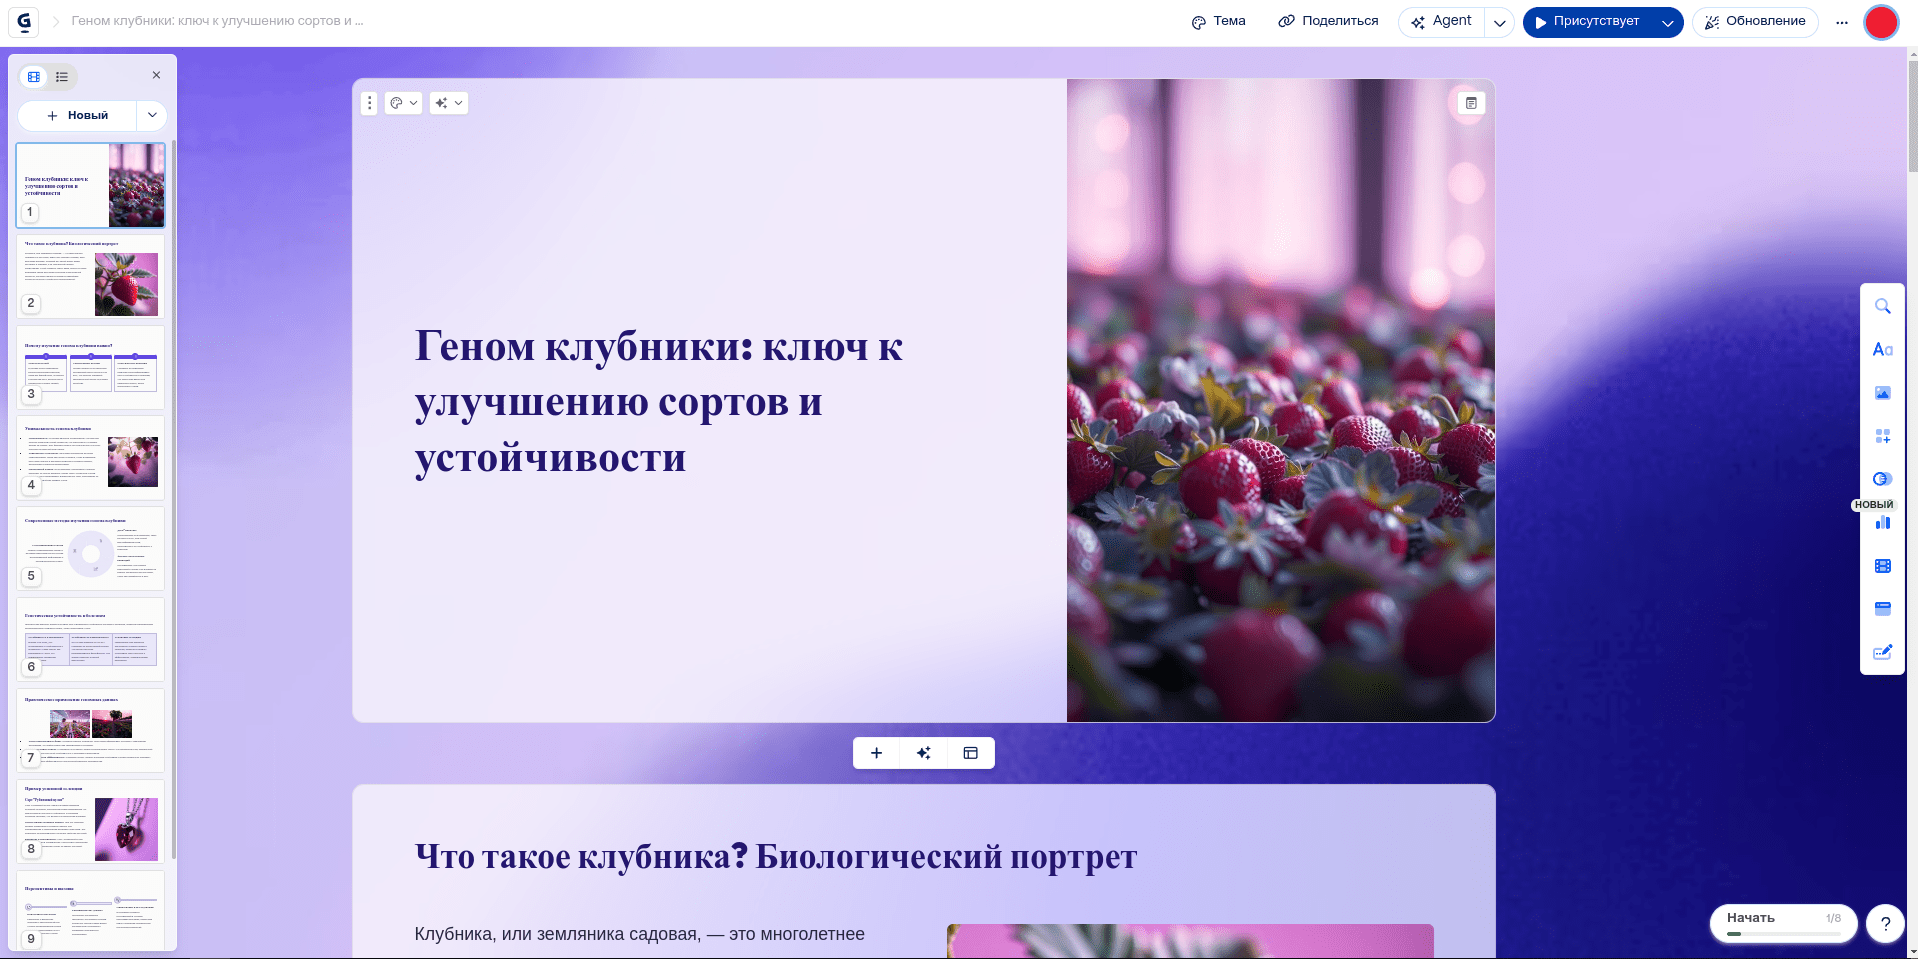Close the slide navigation sidebar
Viewport: 1918px width, 959px height.
tap(156, 75)
